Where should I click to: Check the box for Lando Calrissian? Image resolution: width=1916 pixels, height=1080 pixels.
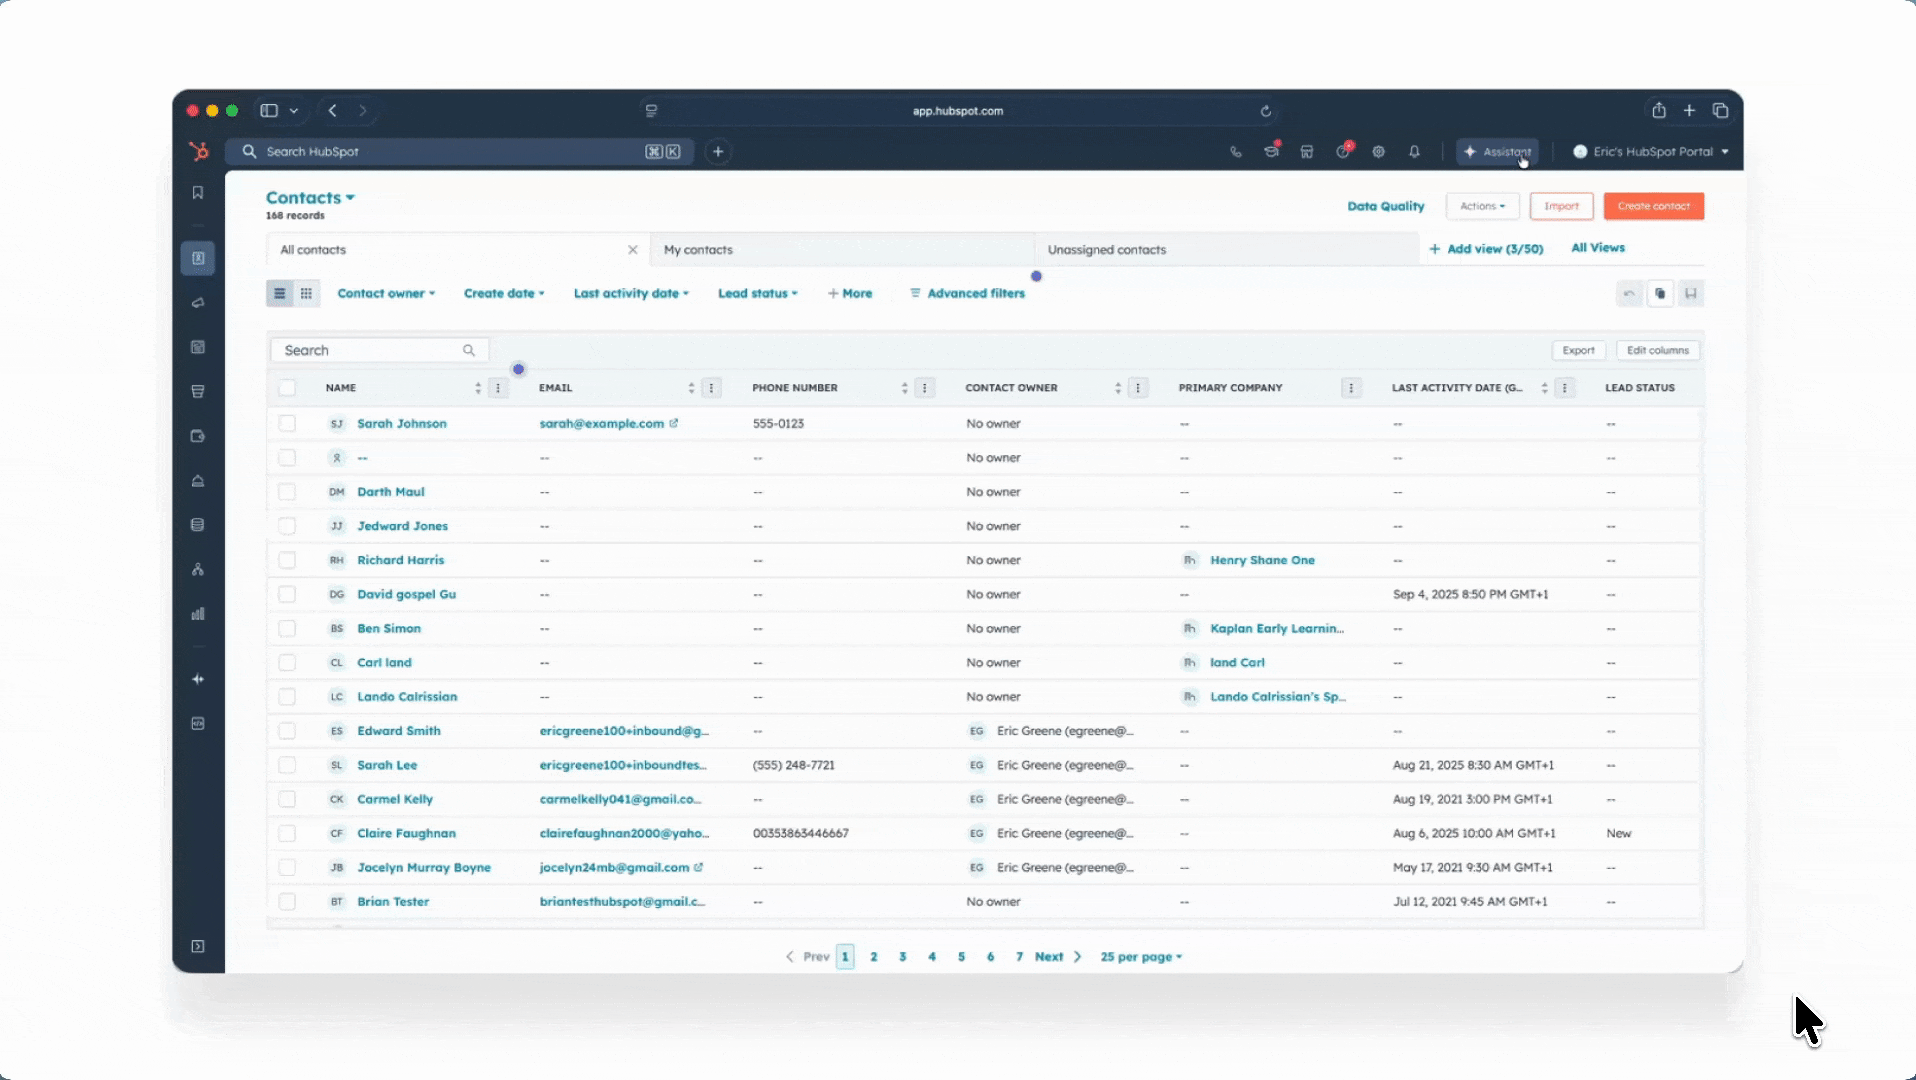point(287,697)
